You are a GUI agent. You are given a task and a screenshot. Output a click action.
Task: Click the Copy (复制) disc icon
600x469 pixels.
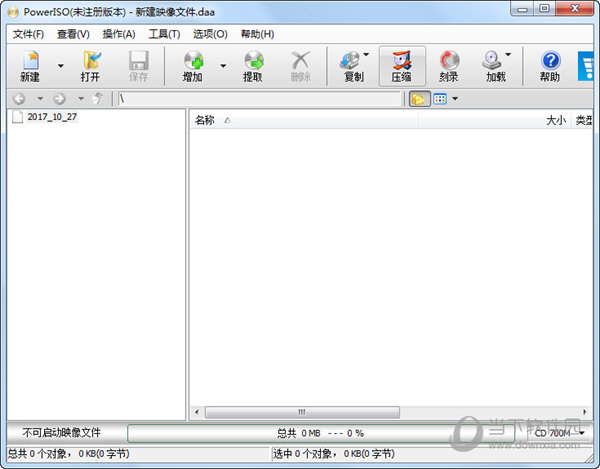350,61
